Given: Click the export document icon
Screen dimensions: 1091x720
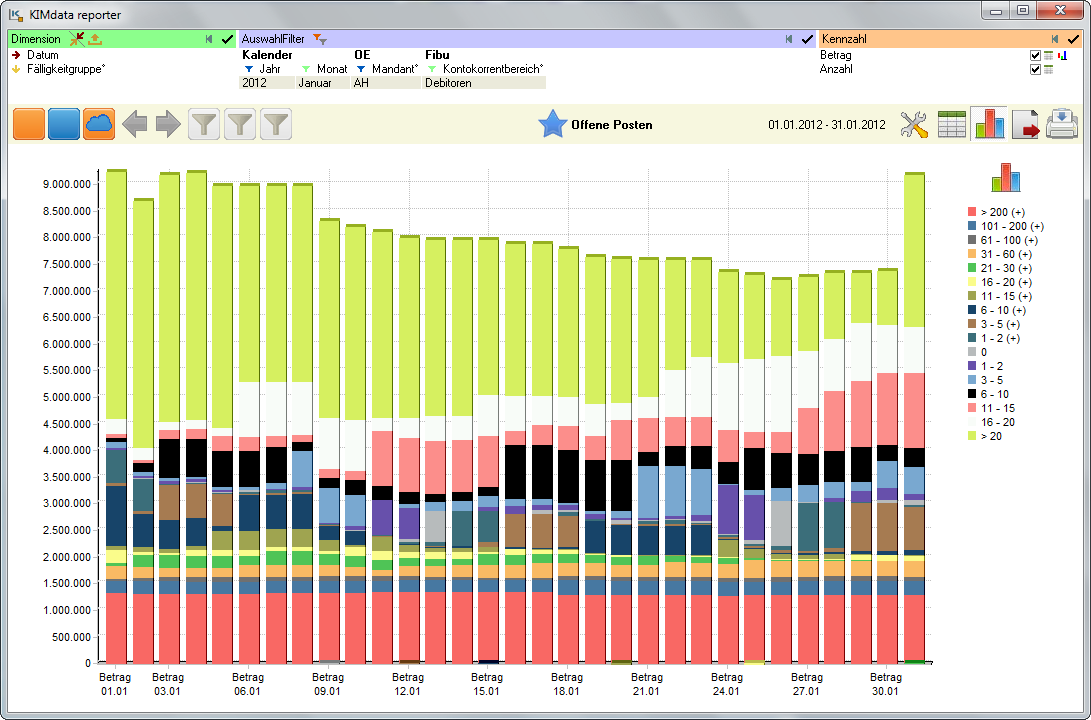Looking at the screenshot, I should click(x=1026, y=124).
